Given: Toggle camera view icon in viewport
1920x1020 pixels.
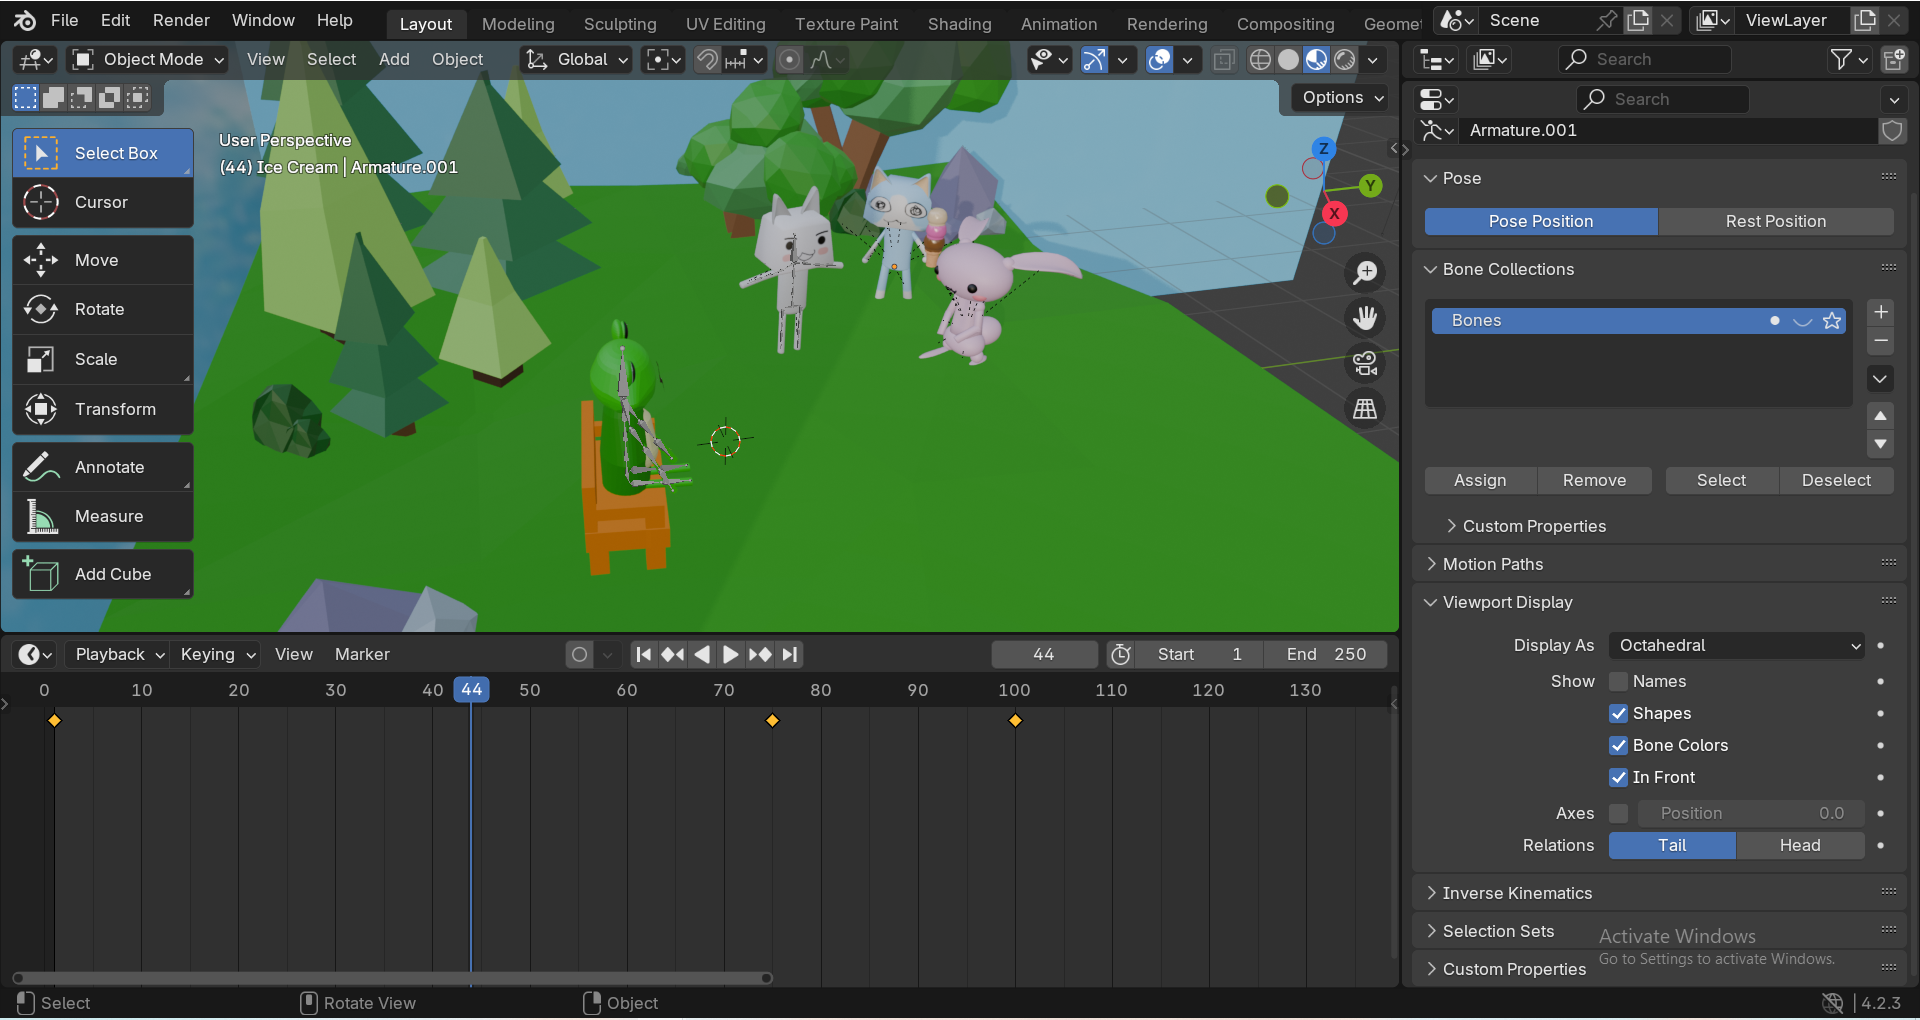Looking at the screenshot, I should (1365, 364).
